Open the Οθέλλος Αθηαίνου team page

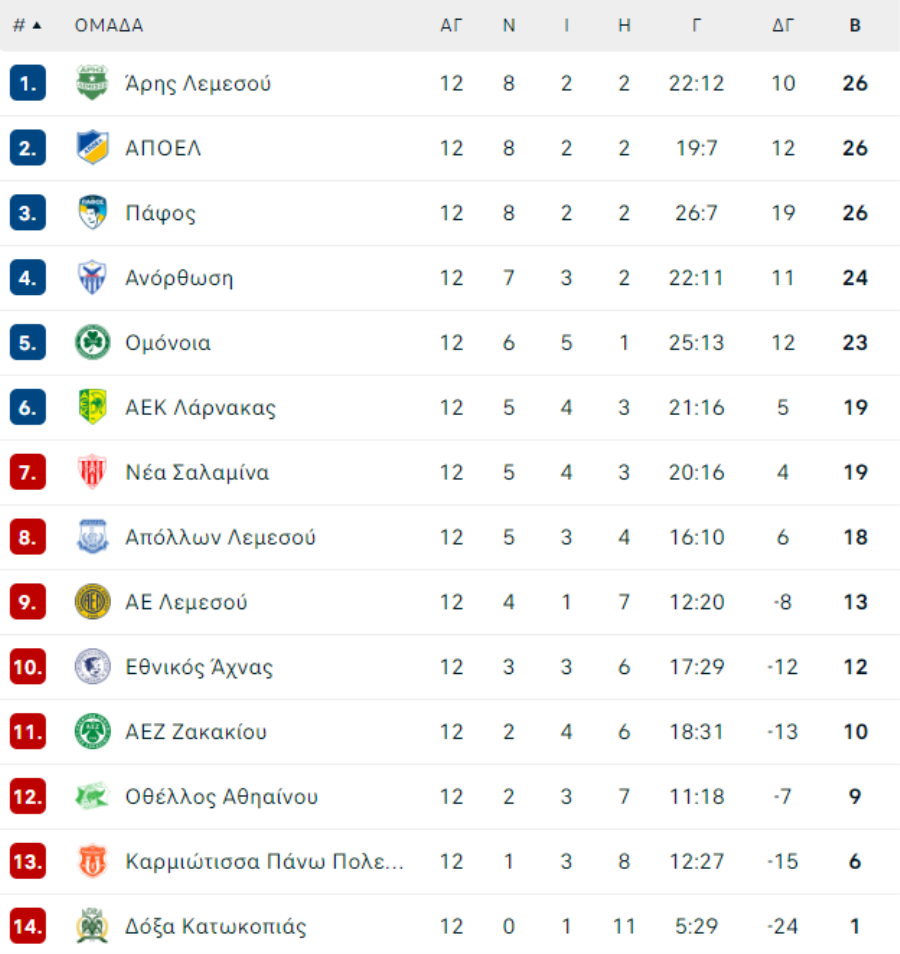[222, 796]
